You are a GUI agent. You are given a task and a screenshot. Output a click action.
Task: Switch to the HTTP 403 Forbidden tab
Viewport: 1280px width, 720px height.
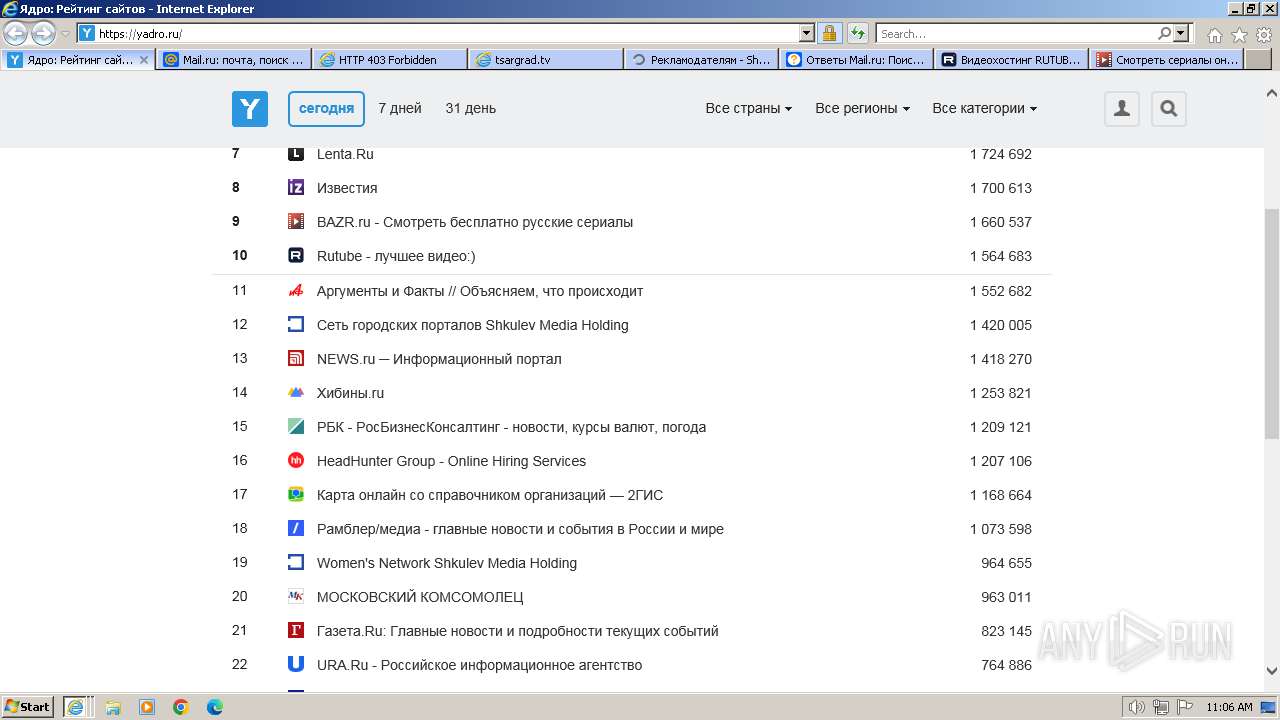click(390, 60)
